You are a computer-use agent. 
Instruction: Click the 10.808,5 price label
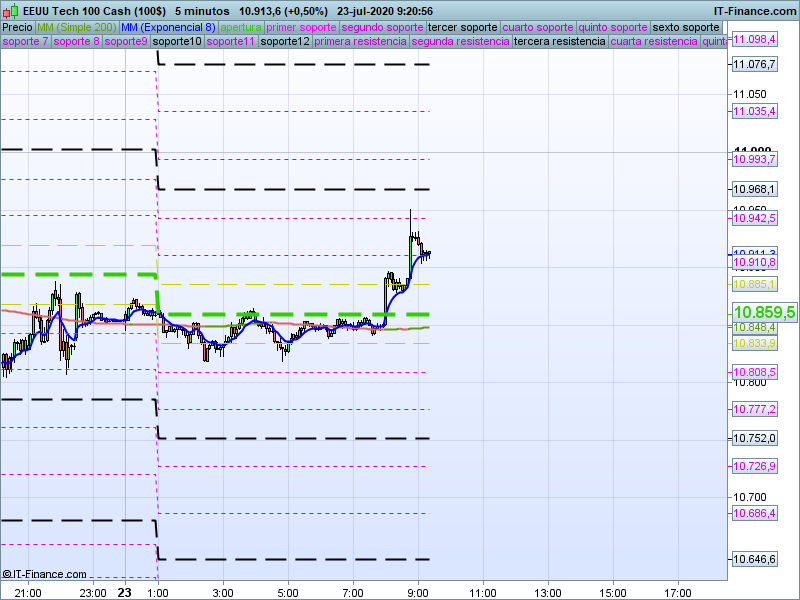tap(755, 372)
